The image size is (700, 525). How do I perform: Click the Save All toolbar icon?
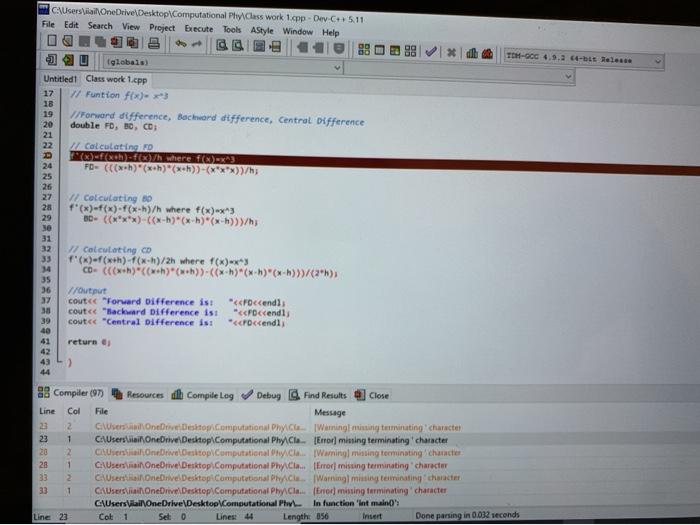(x=100, y=42)
